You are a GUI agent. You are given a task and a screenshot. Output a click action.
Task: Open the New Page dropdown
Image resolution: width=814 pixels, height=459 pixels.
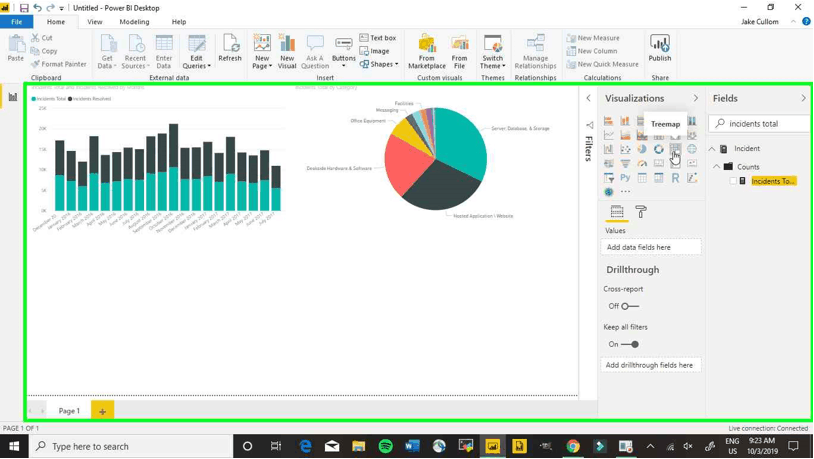pos(262,52)
